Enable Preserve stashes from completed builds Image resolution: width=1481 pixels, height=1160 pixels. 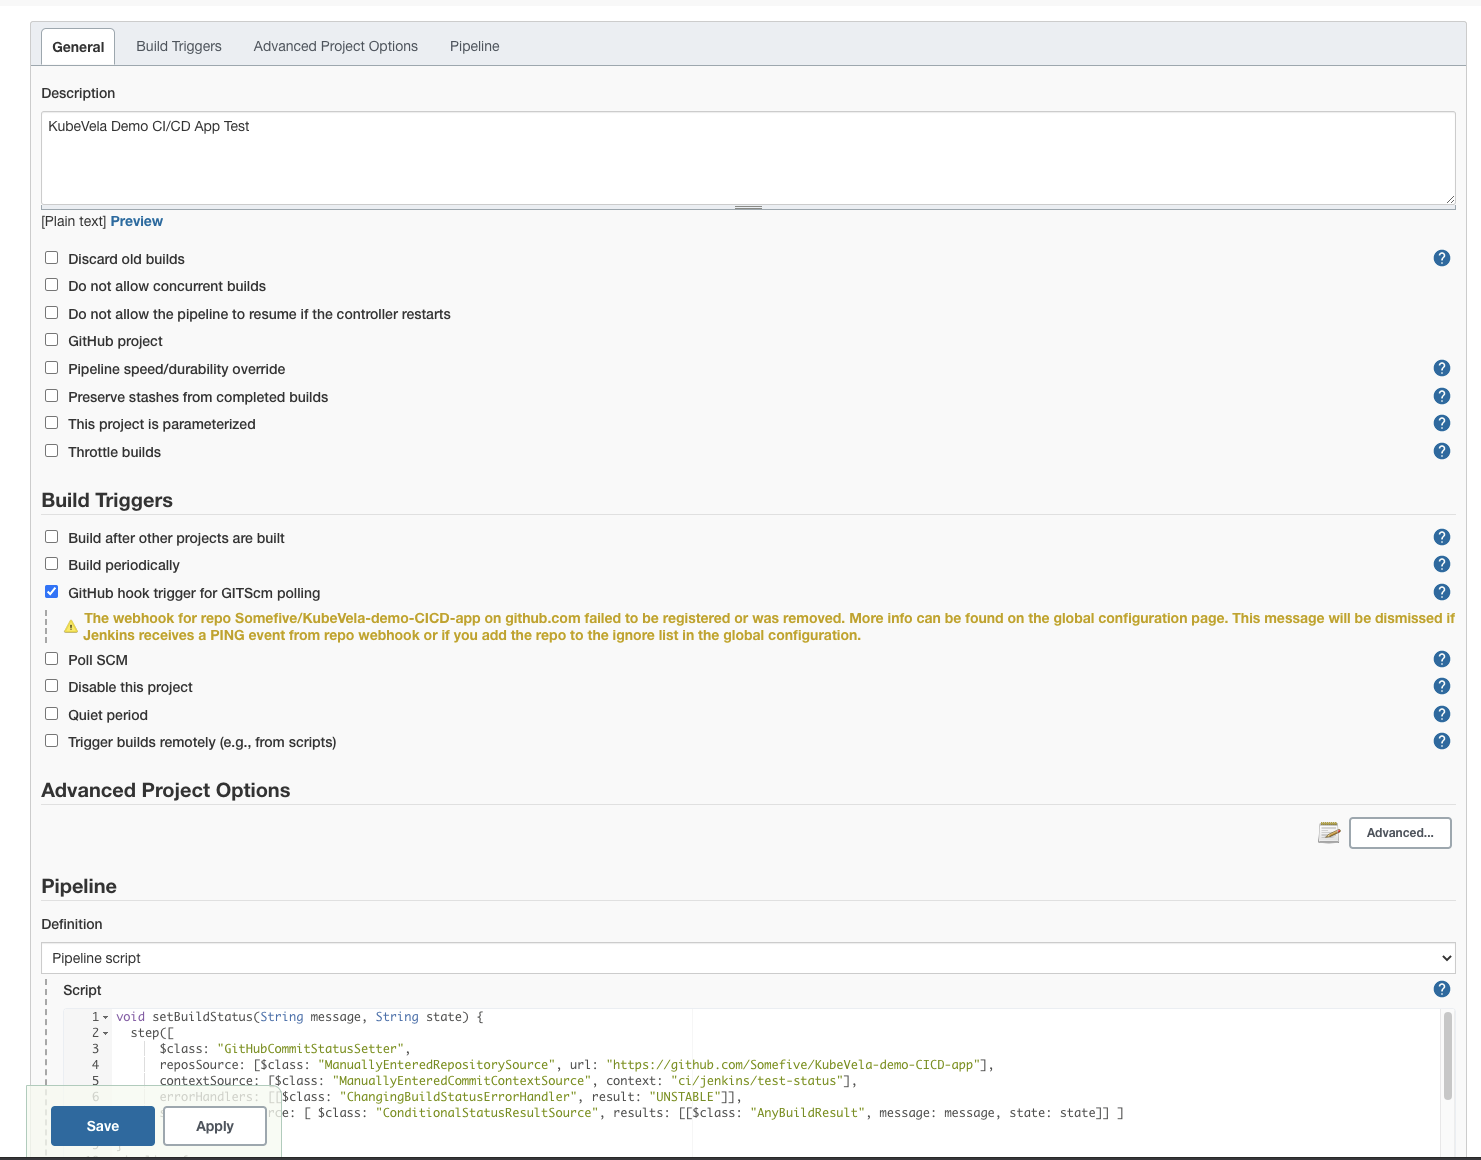(52, 396)
